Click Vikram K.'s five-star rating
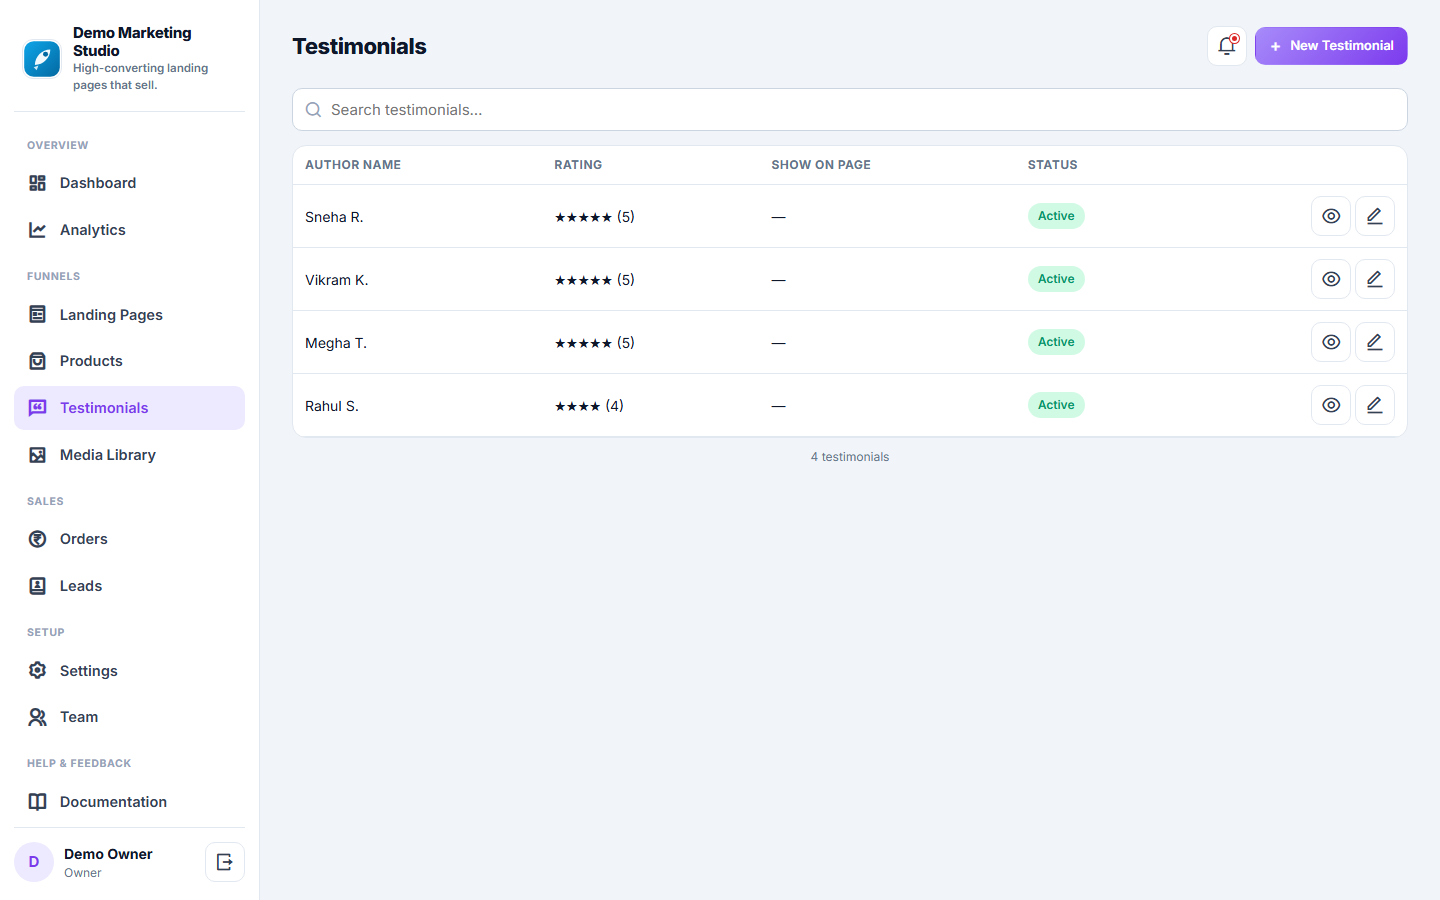This screenshot has width=1440, height=900. [x=595, y=280]
